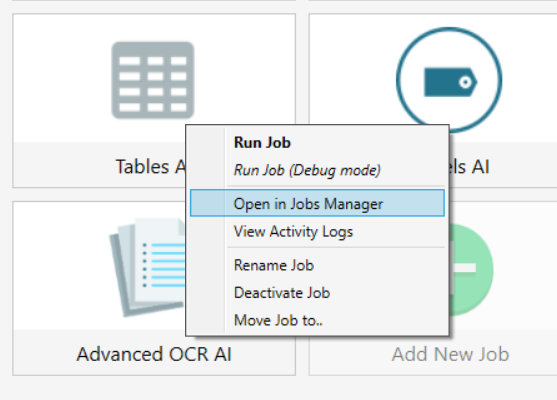The width and height of the screenshot is (557, 400).
Task: Click the Tables AI grid icon
Action: [x=153, y=80]
